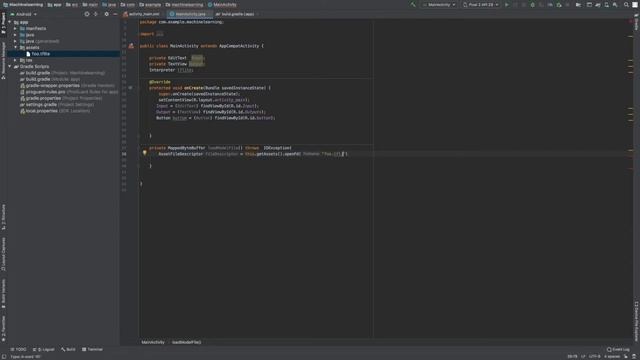Open the Terminal tool window tab
The width and height of the screenshot is (640, 360).
coord(92,349)
